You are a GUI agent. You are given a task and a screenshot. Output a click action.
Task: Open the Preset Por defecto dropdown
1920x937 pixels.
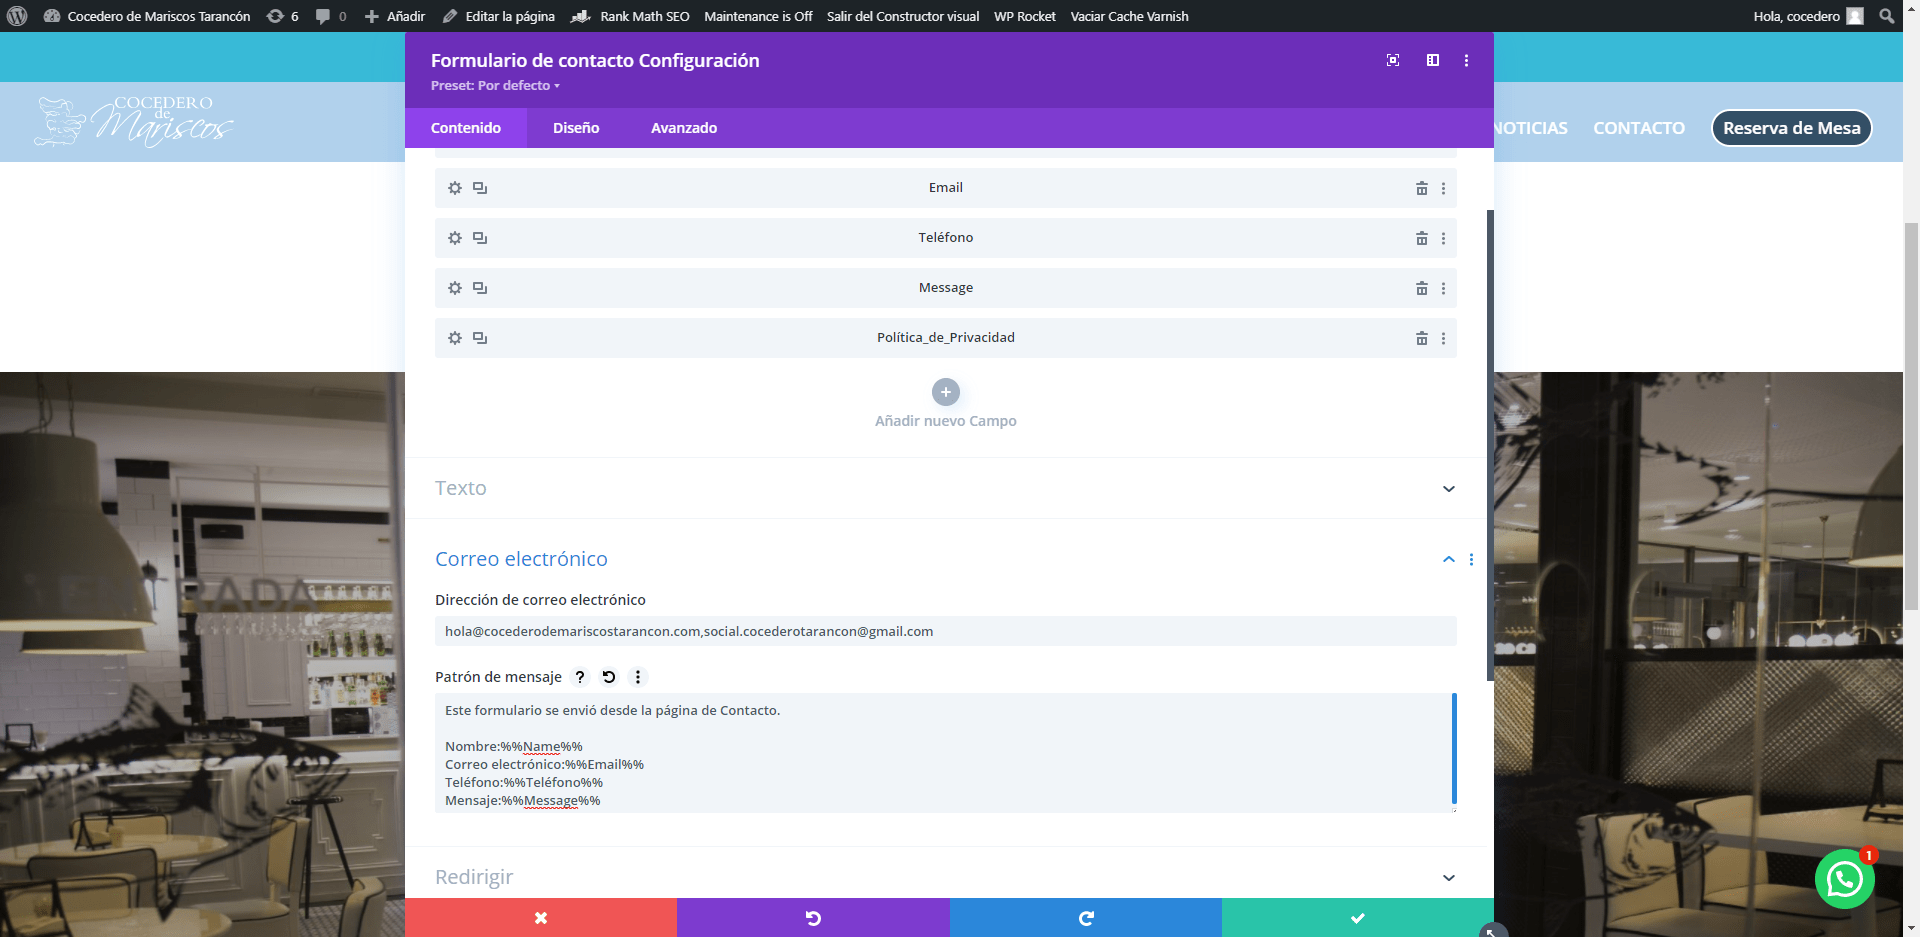tap(495, 85)
